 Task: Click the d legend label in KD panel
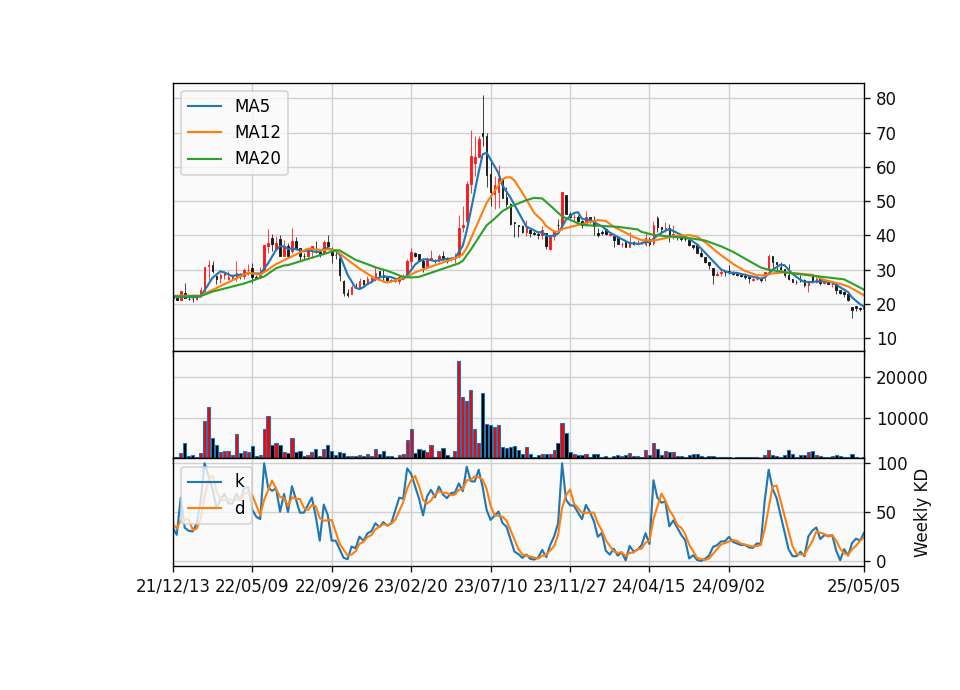[239, 508]
